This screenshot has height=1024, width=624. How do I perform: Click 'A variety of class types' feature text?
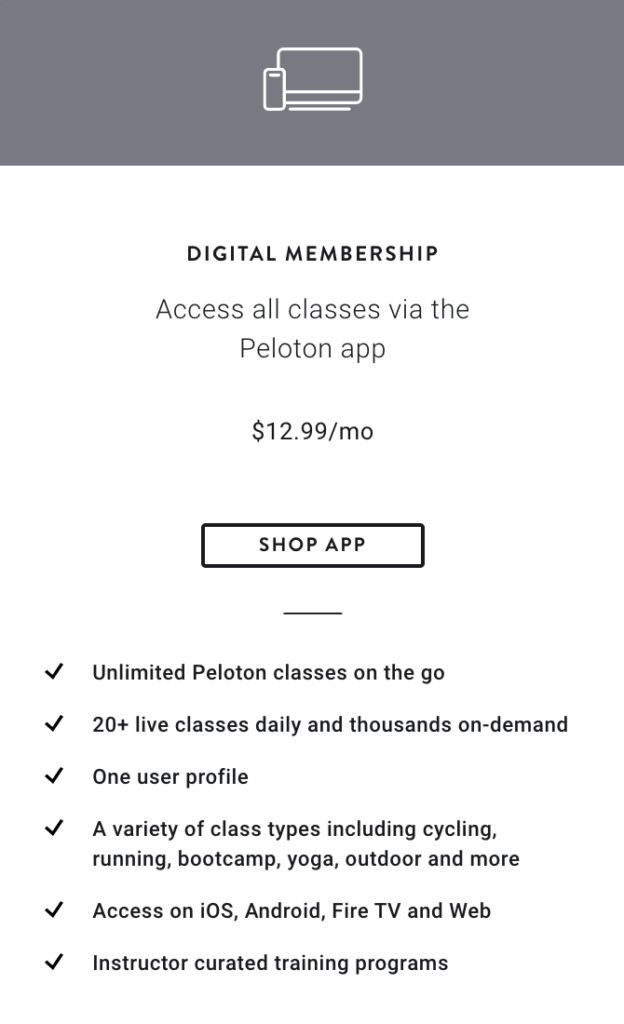pyautogui.click(x=306, y=844)
